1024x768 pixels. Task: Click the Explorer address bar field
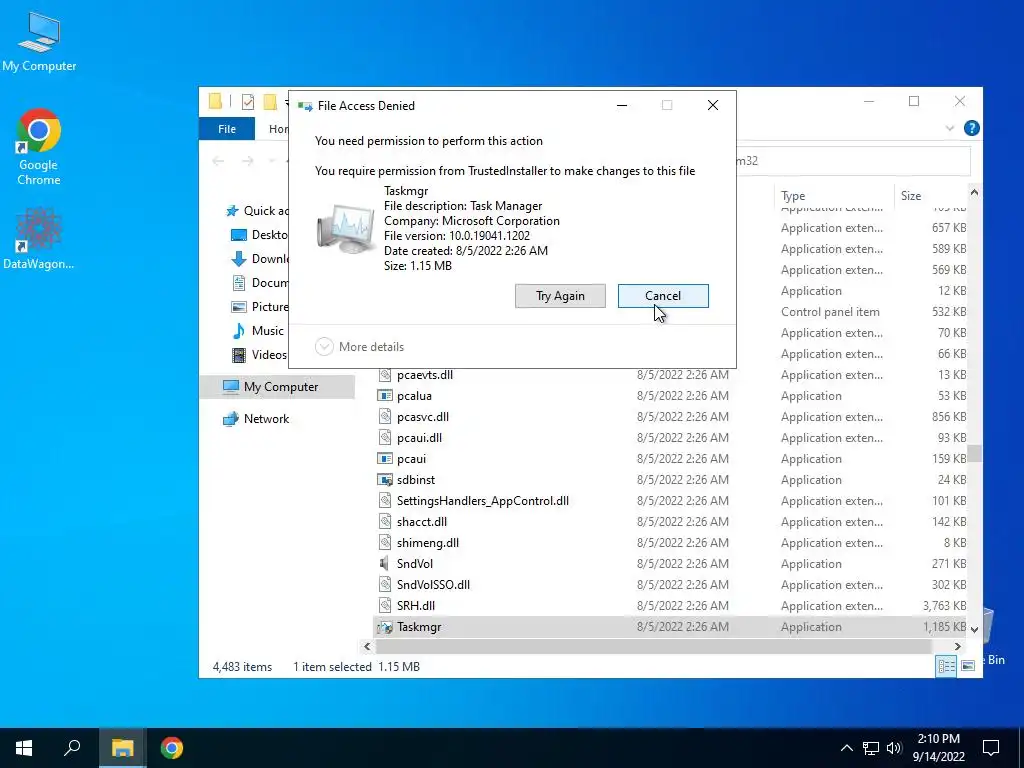coord(852,161)
